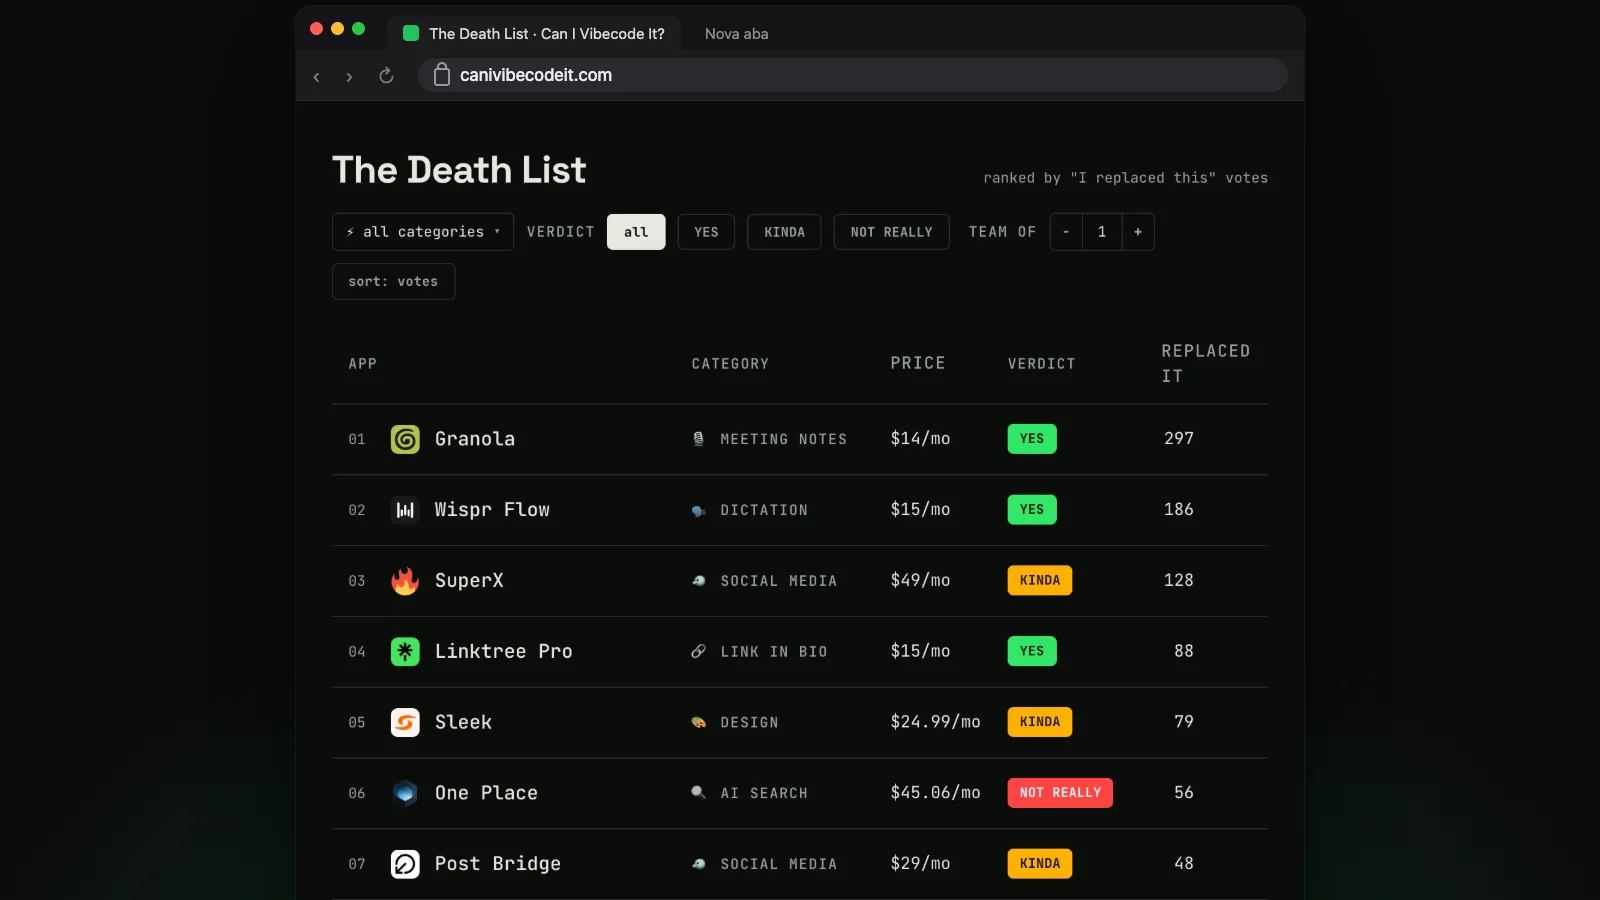
Task: Click the PRICE column header
Action: (918, 363)
